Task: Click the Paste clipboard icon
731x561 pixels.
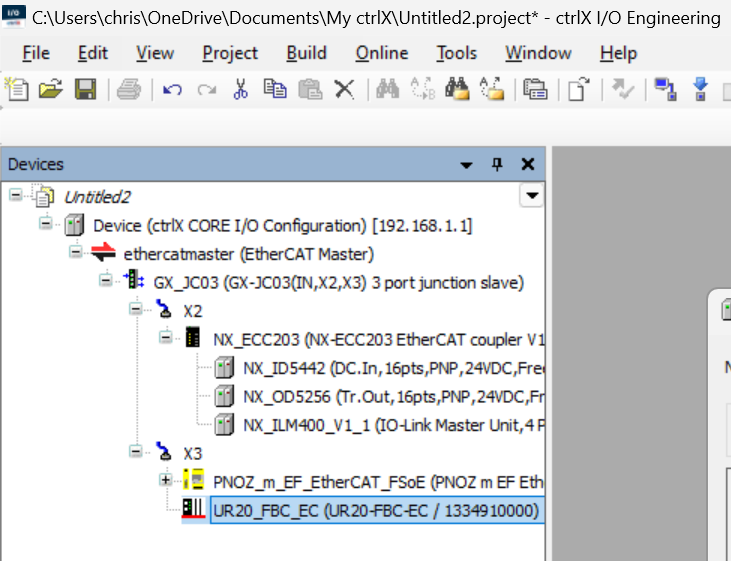Action: (310, 89)
